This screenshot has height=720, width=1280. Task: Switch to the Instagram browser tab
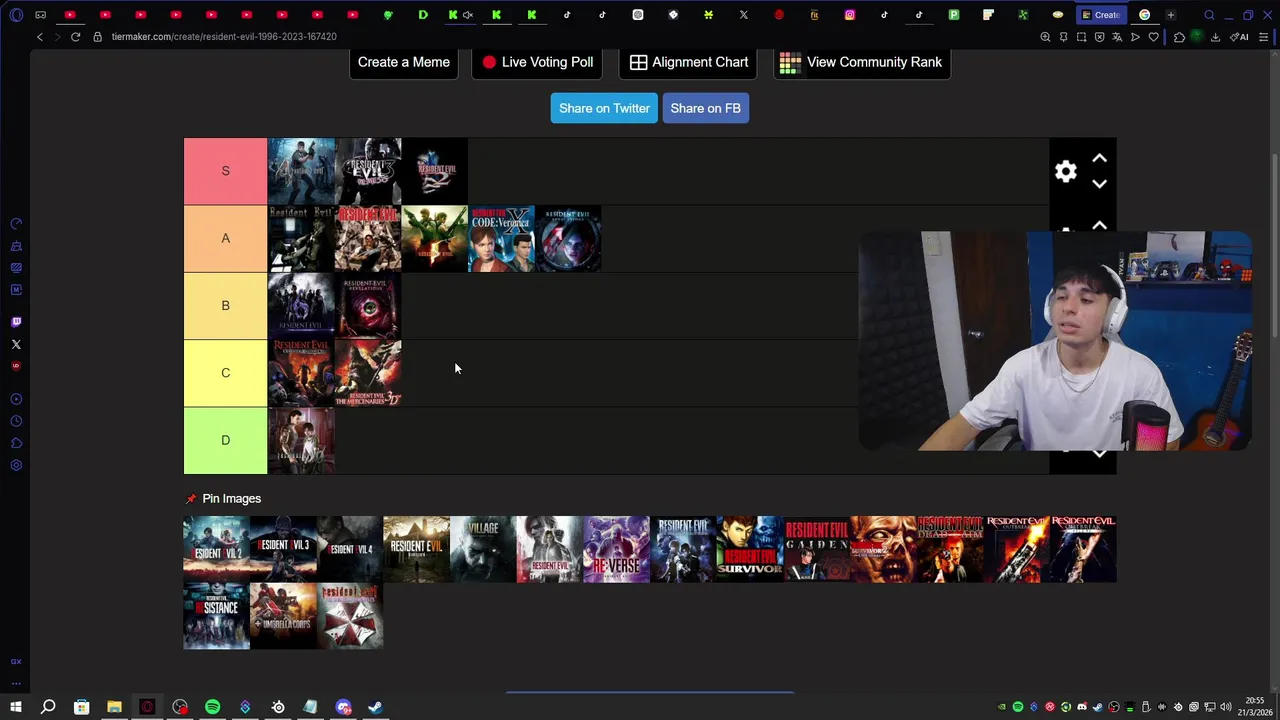(x=850, y=15)
